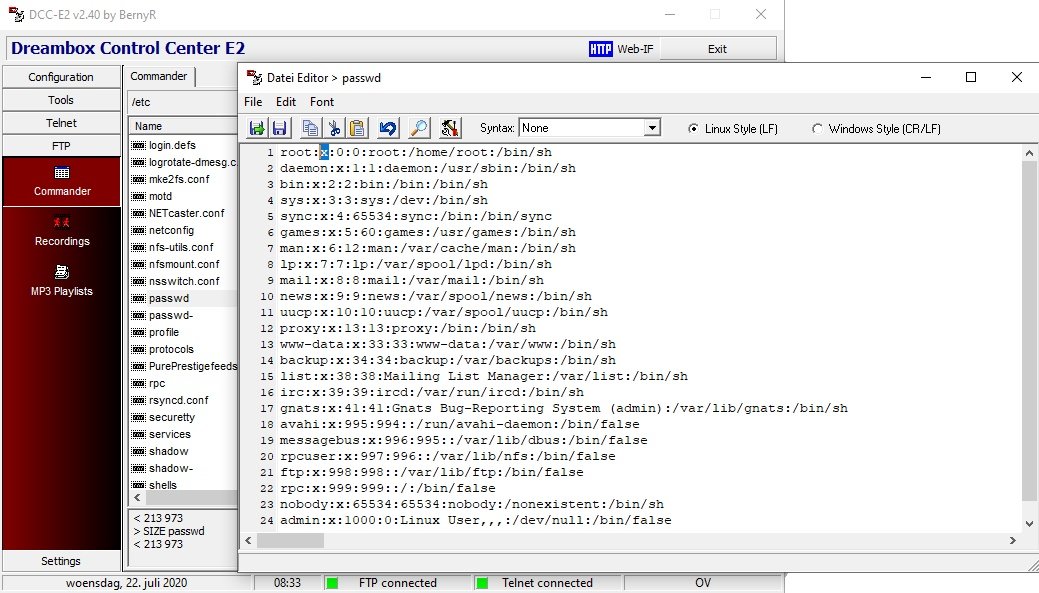Click the Name column header
The width and height of the screenshot is (1039, 593).
(182, 126)
